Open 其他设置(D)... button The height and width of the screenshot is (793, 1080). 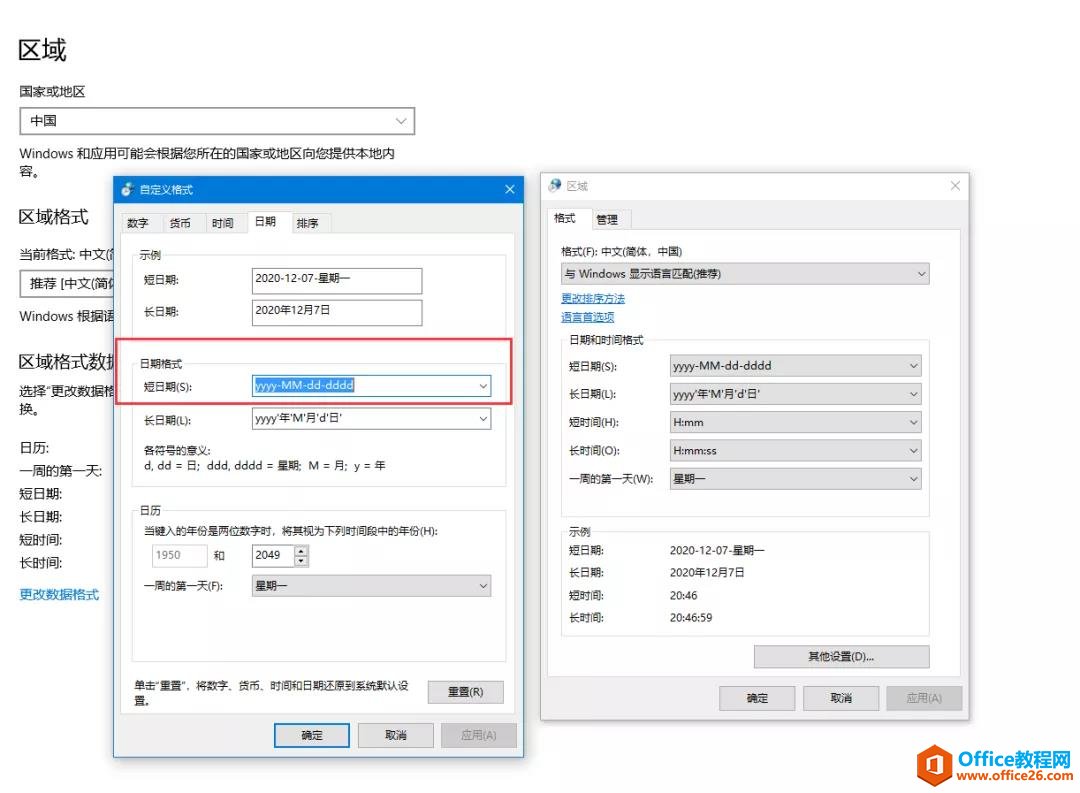pyautogui.click(x=841, y=657)
